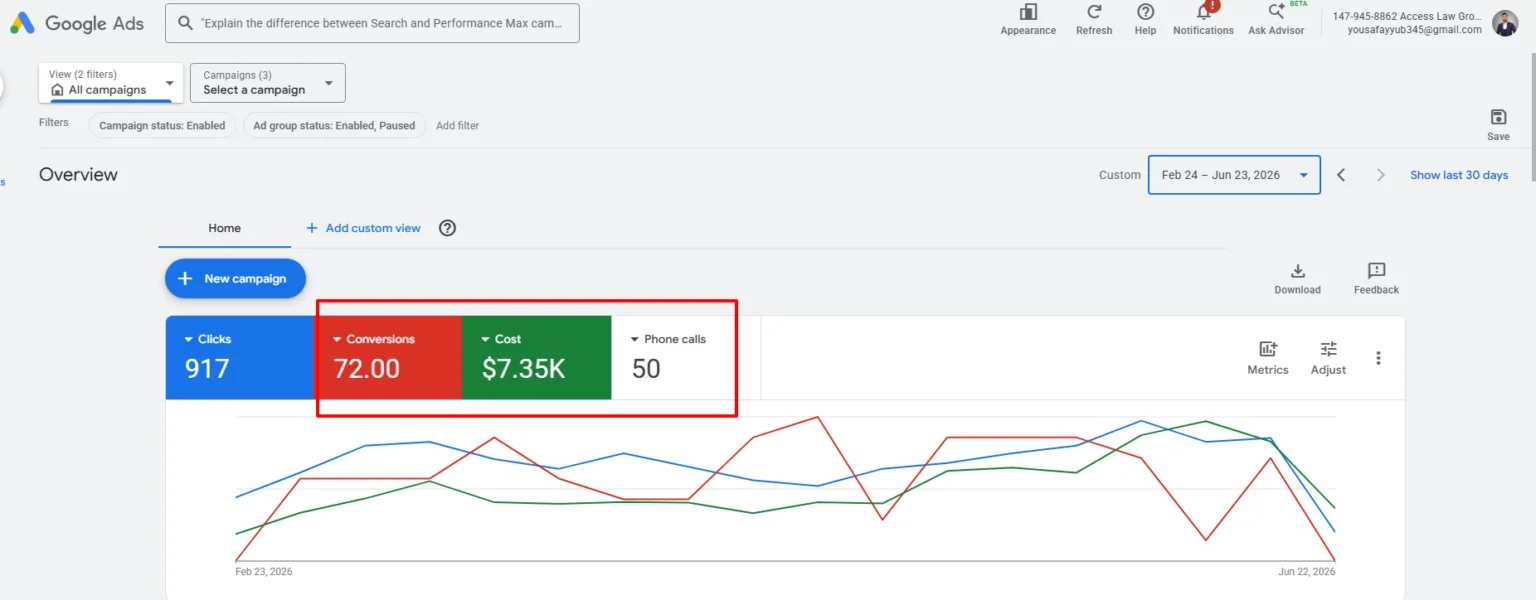Click the Custom date label
This screenshot has height=600, width=1536.
click(x=1119, y=175)
